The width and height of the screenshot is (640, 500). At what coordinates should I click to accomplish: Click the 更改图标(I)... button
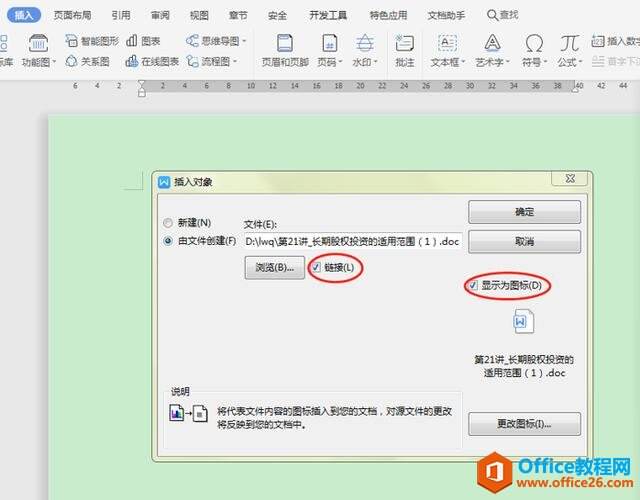tap(524, 424)
